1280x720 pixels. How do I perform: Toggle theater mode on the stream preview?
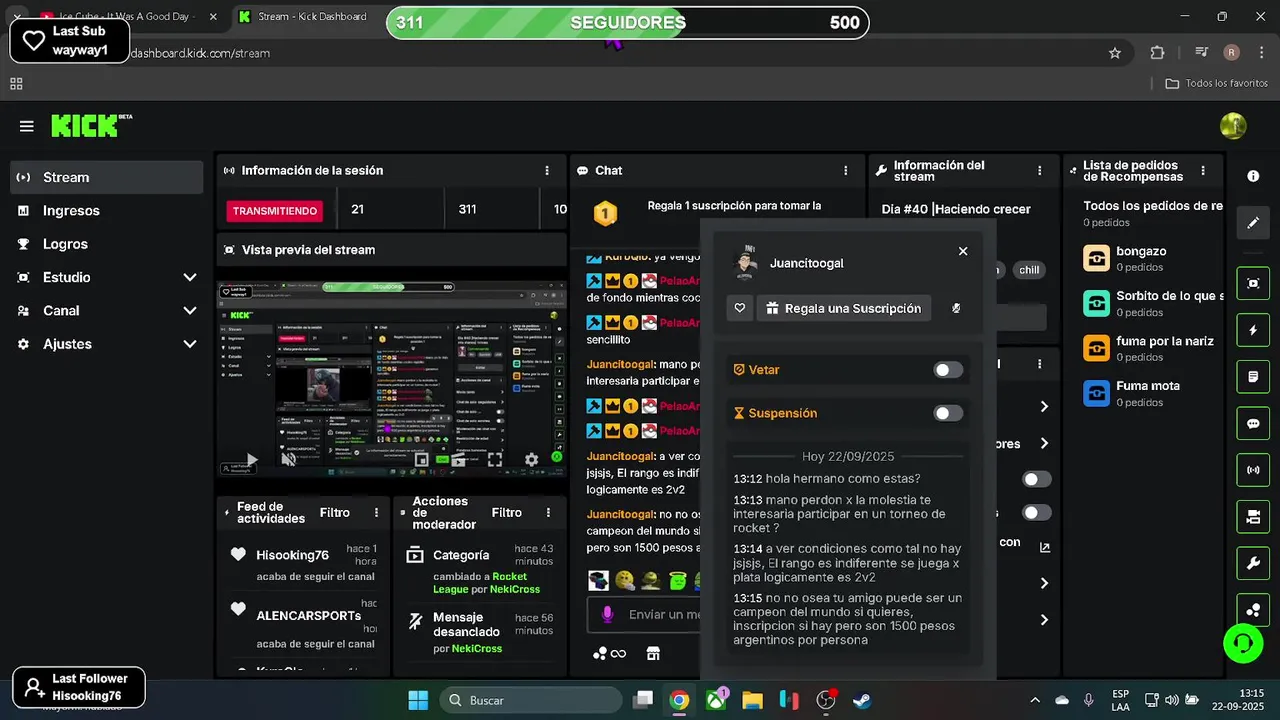coord(459,460)
